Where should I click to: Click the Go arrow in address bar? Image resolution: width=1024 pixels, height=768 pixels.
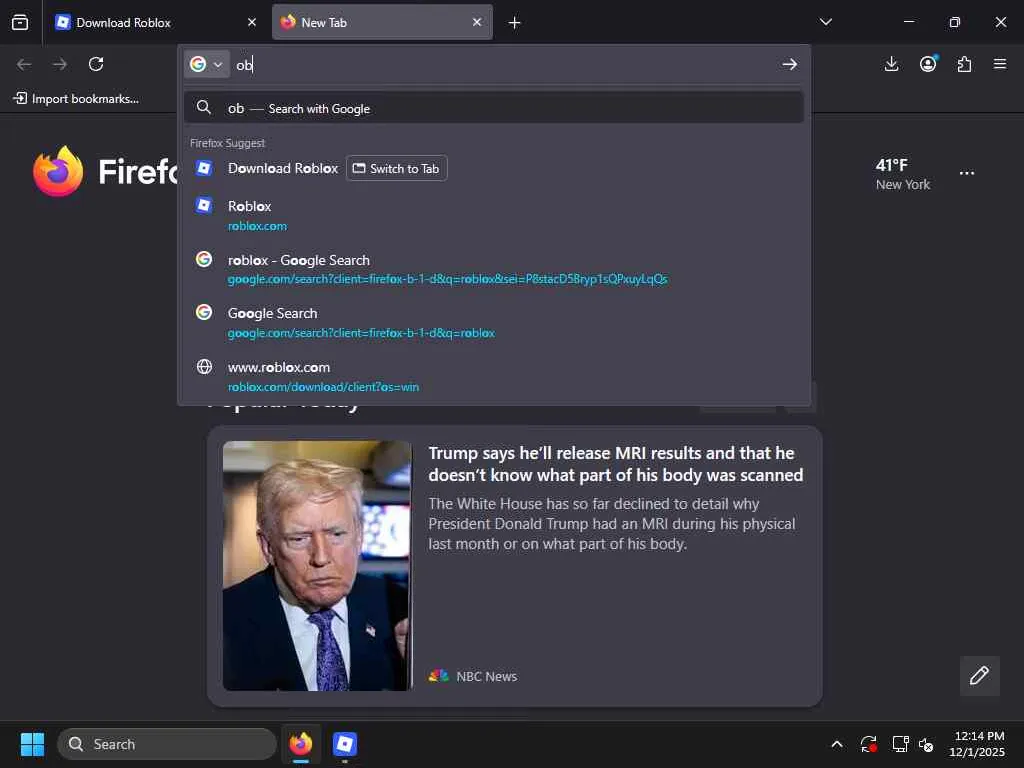790,64
